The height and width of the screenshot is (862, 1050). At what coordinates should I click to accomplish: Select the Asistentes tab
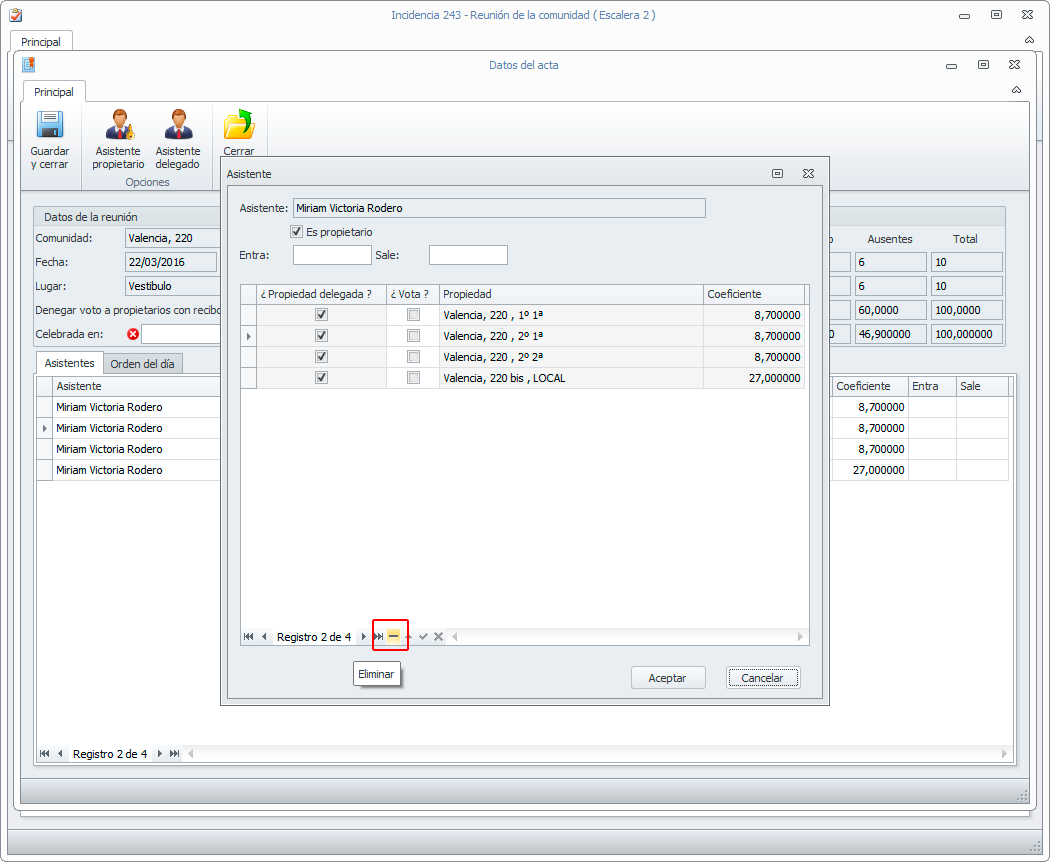(x=70, y=363)
